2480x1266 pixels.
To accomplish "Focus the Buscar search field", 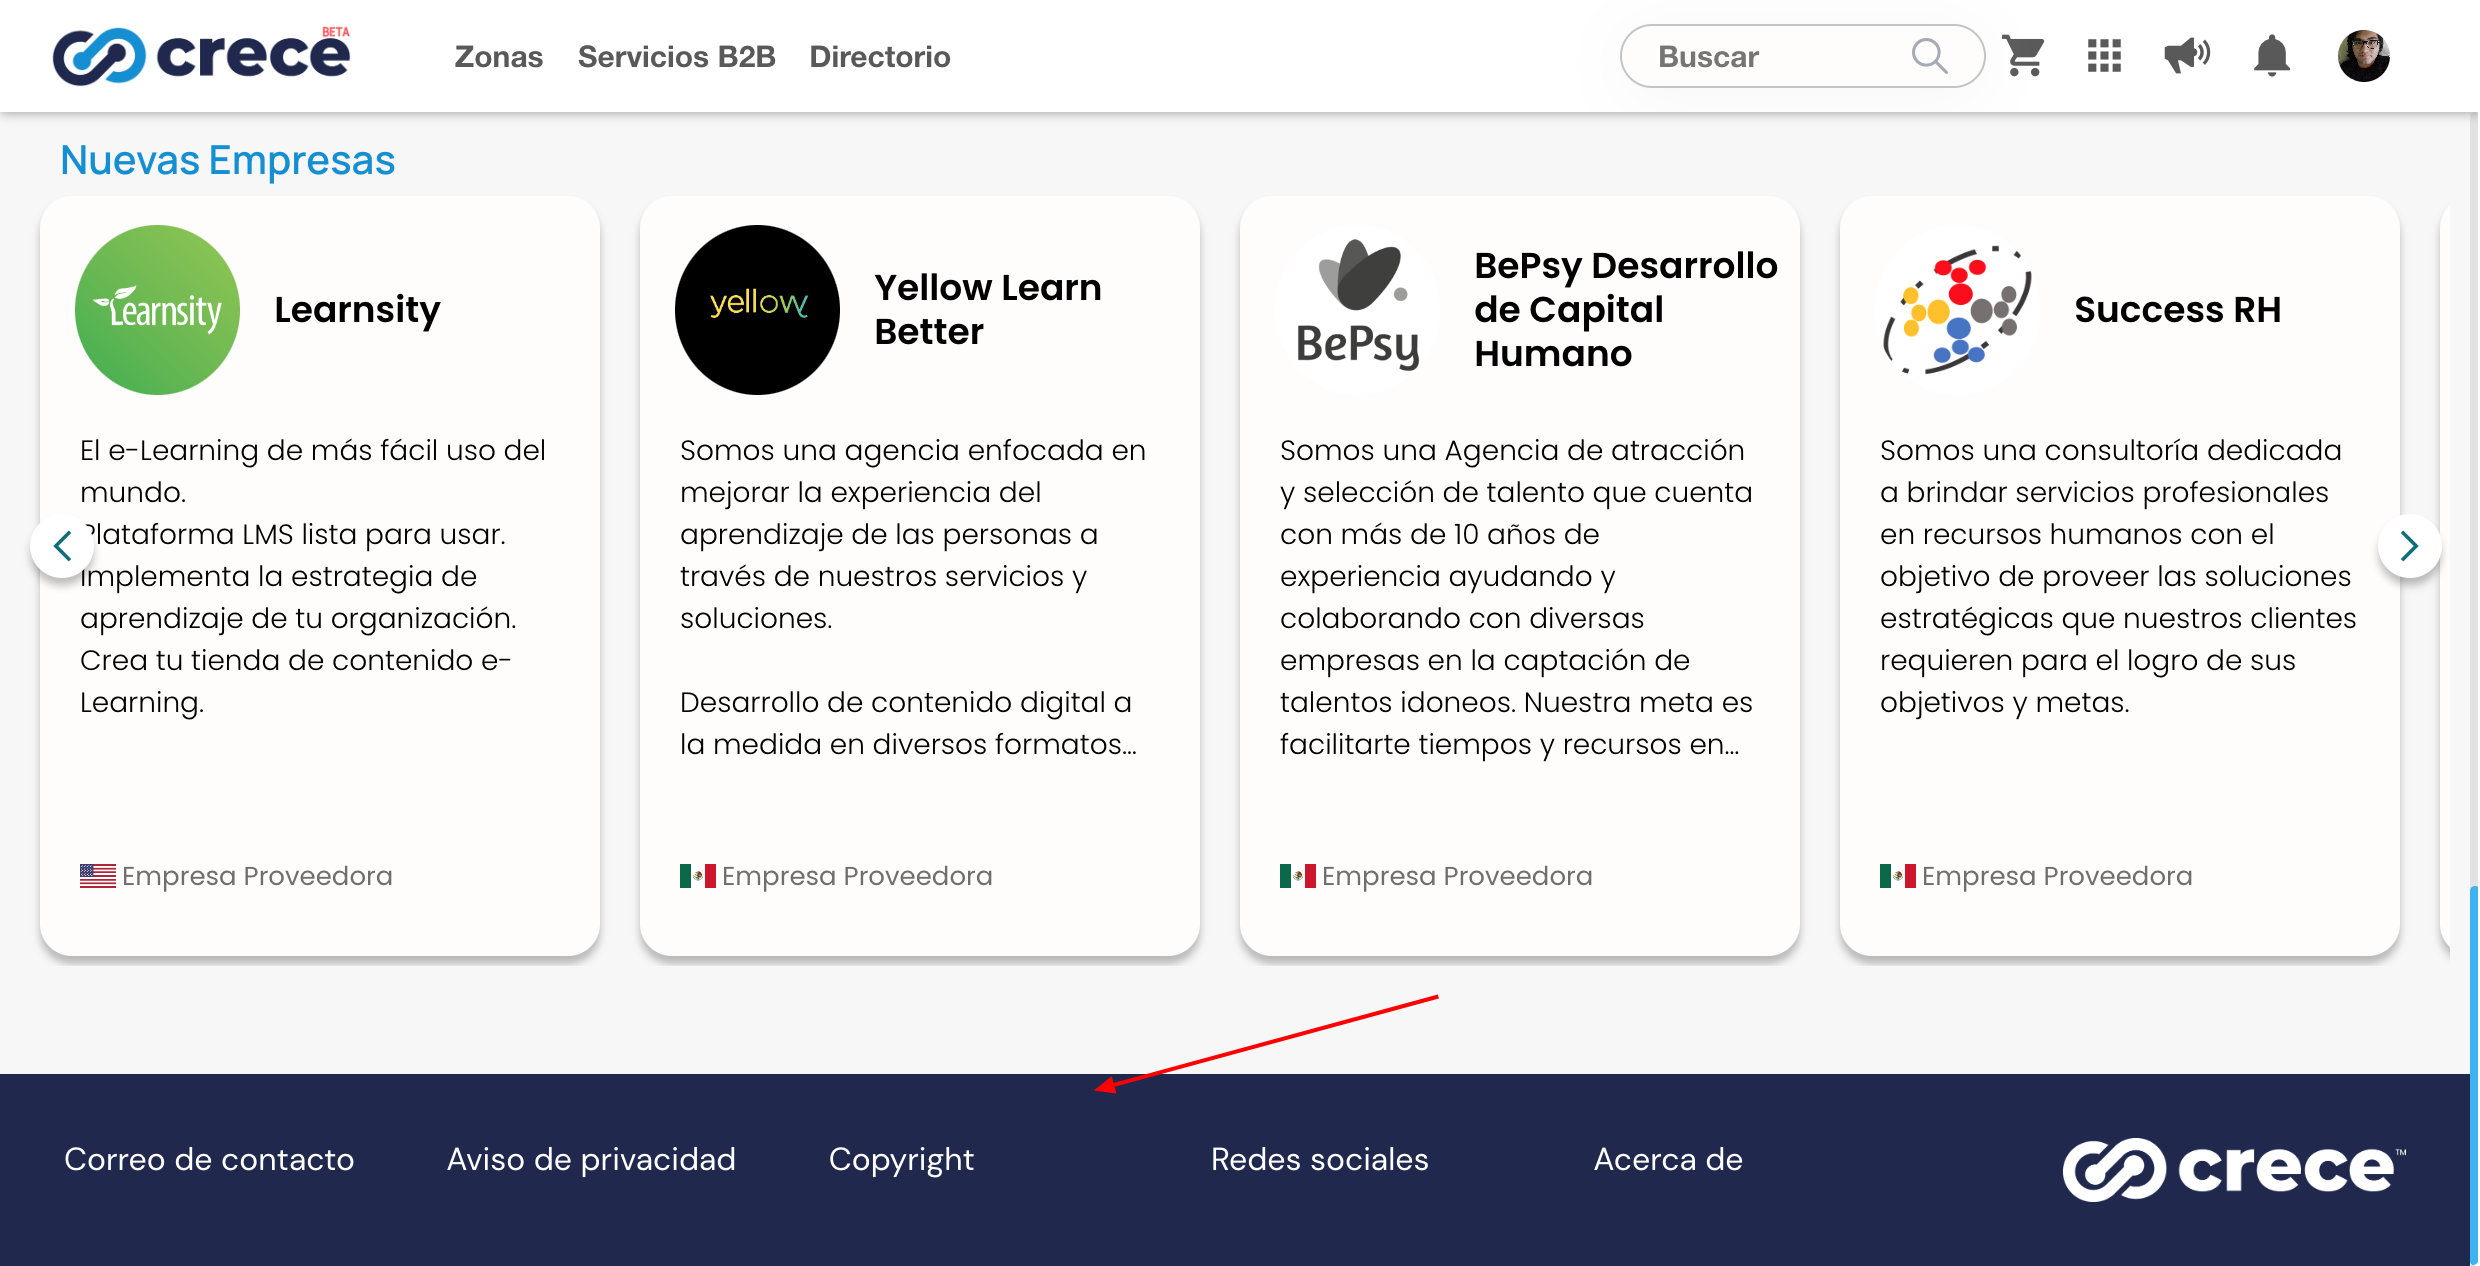I will point(1802,56).
